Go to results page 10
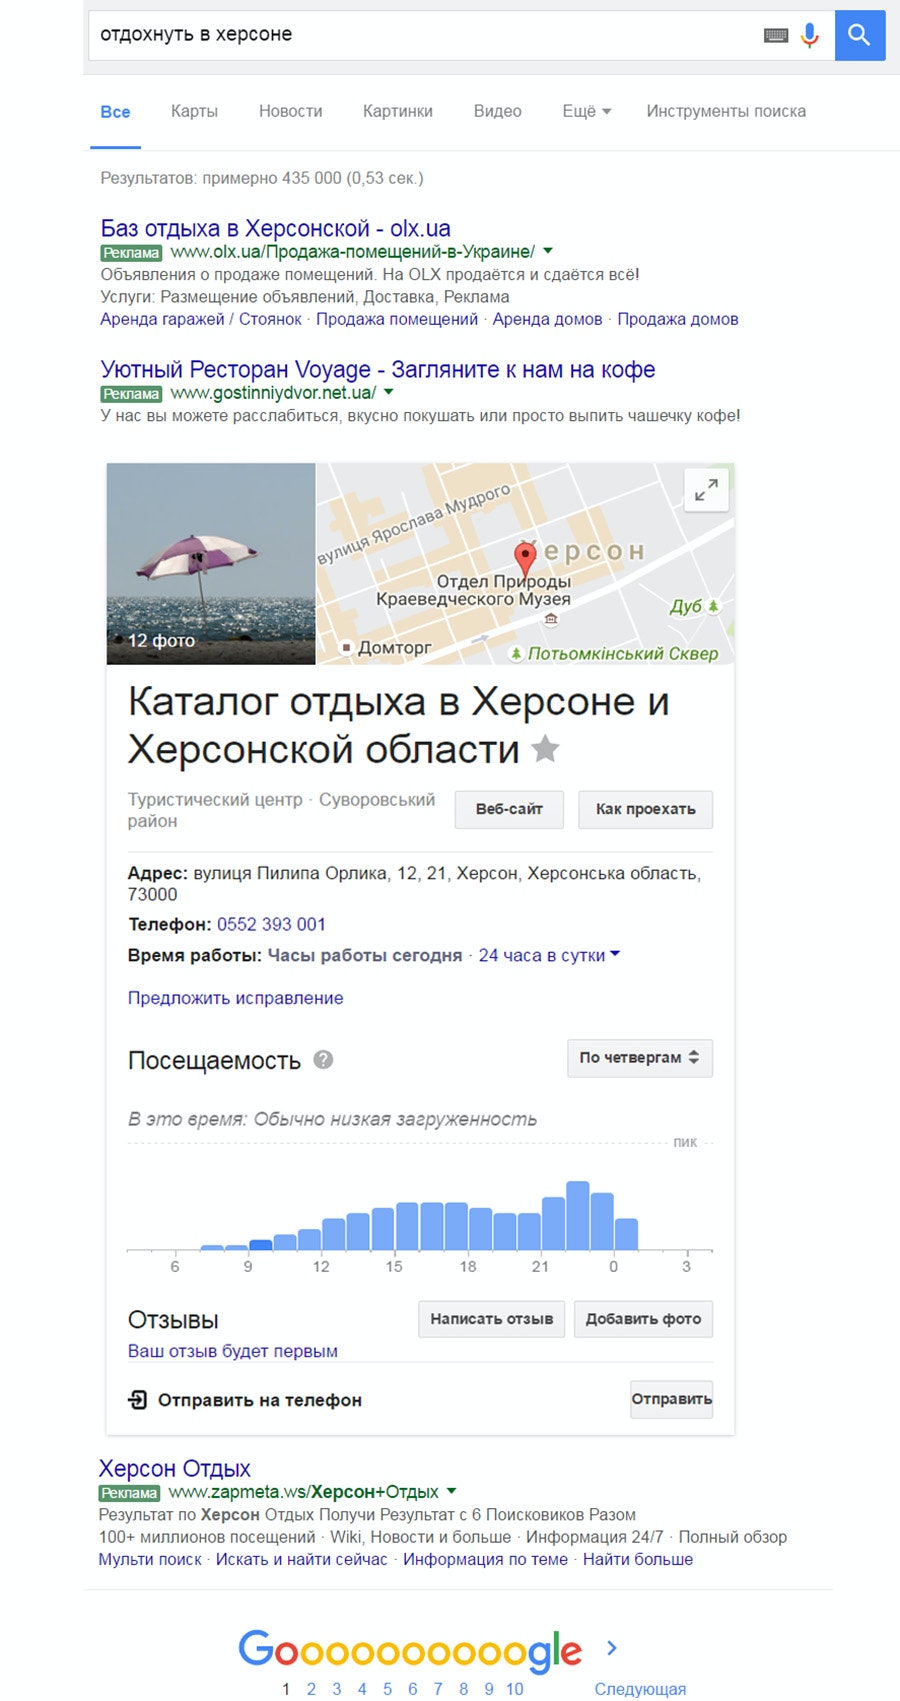 514,1689
